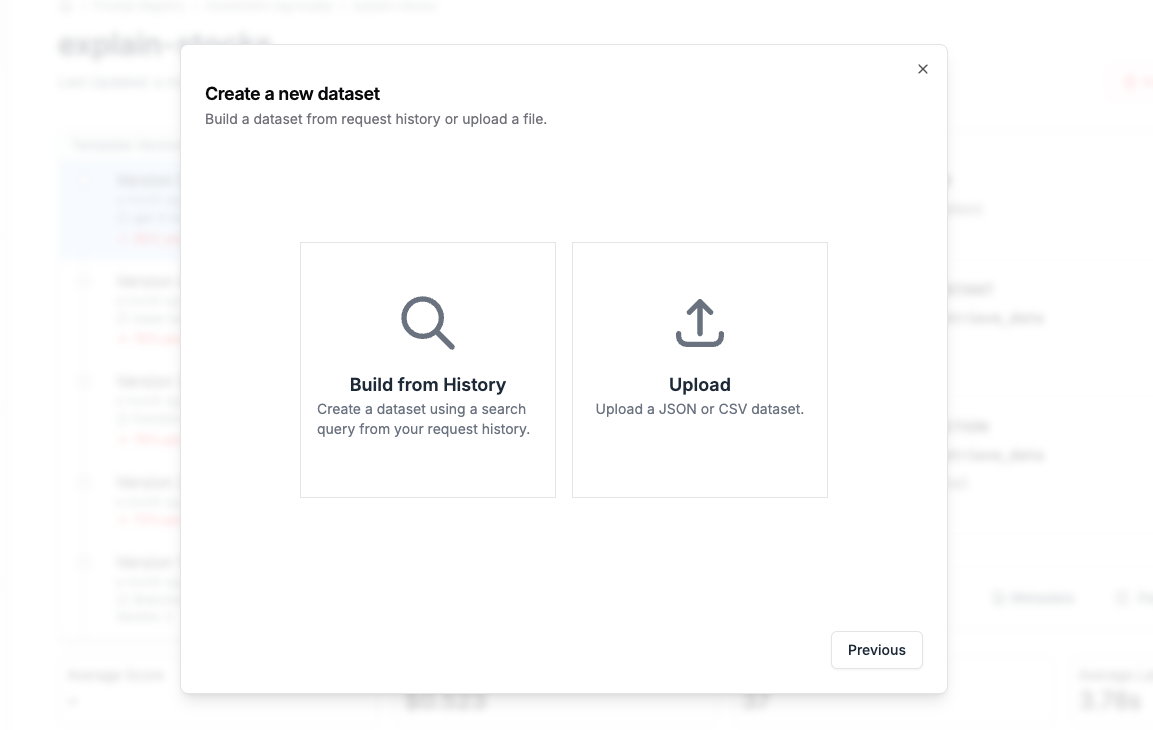
Task: Check the checkbox next to the last version row
Action: pyautogui.click(x=84, y=563)
